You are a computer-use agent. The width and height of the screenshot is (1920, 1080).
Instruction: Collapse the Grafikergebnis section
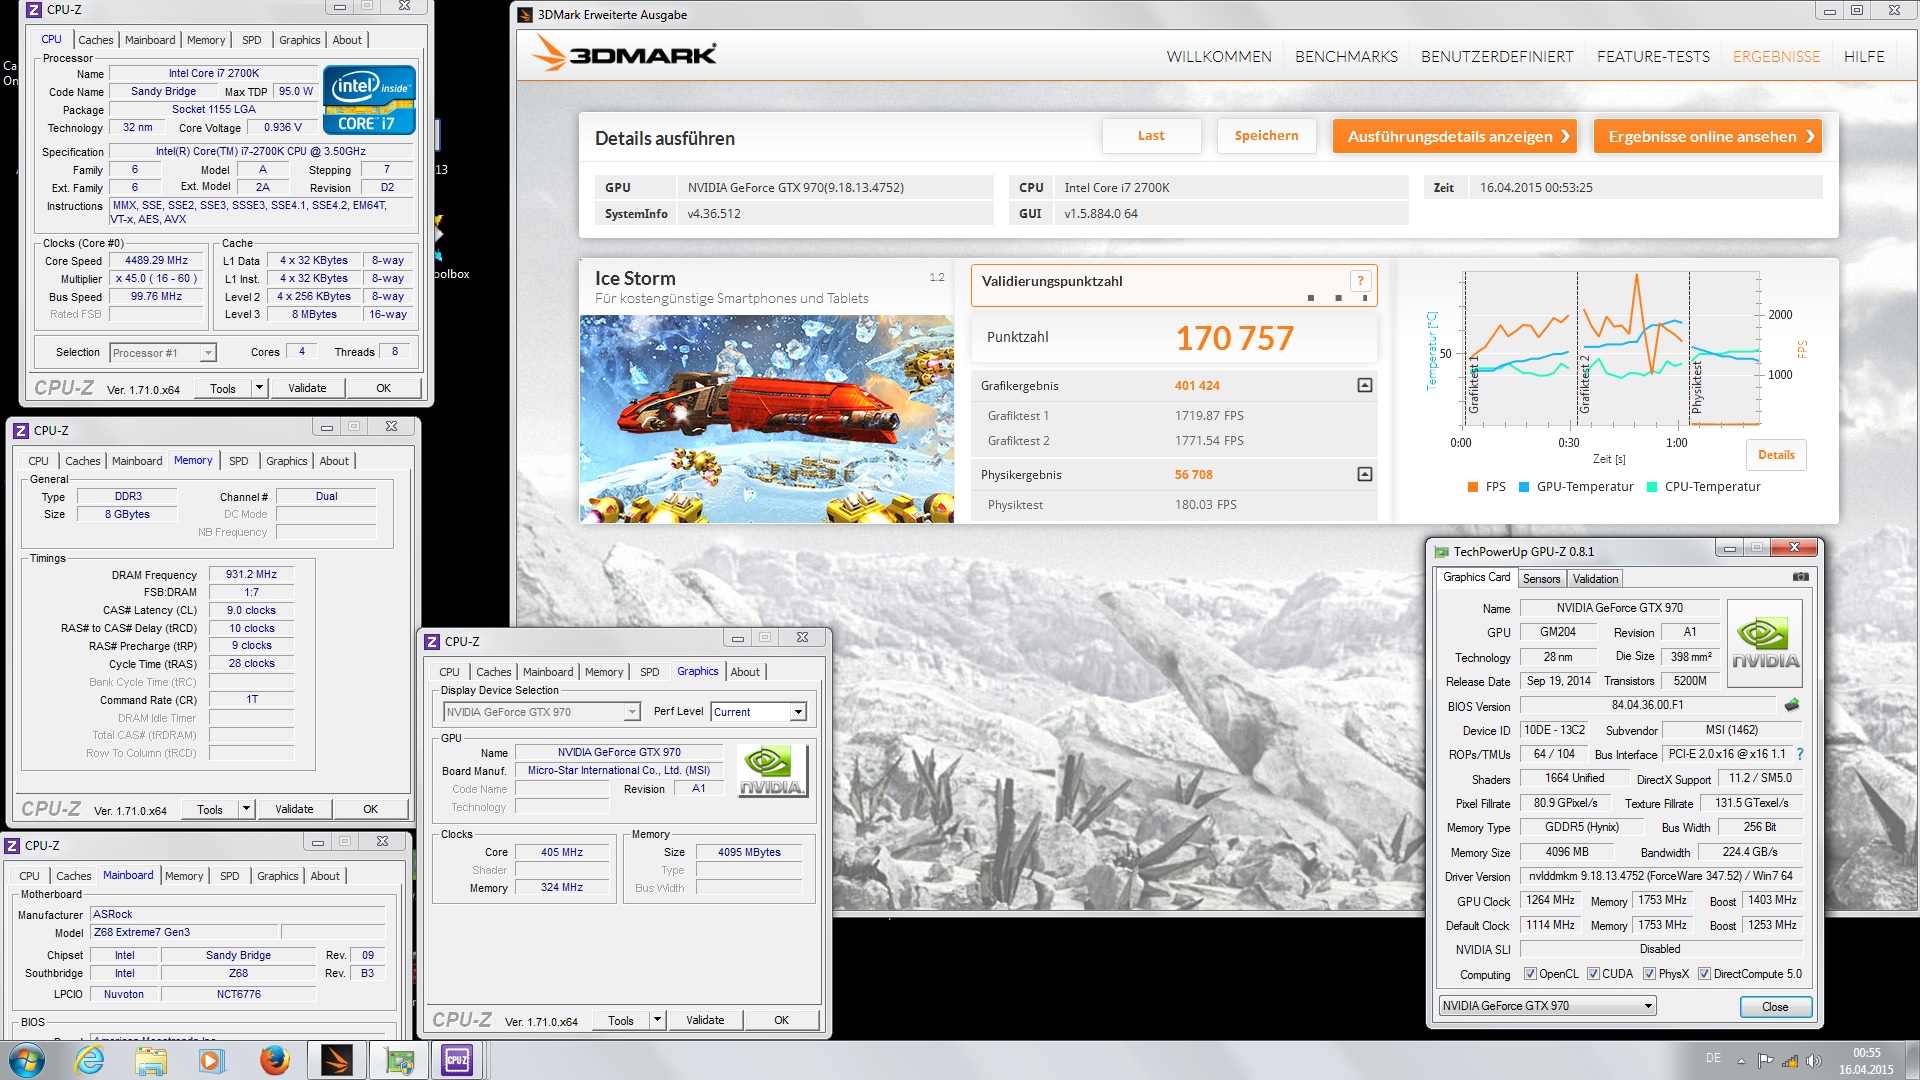(1364, 385)
